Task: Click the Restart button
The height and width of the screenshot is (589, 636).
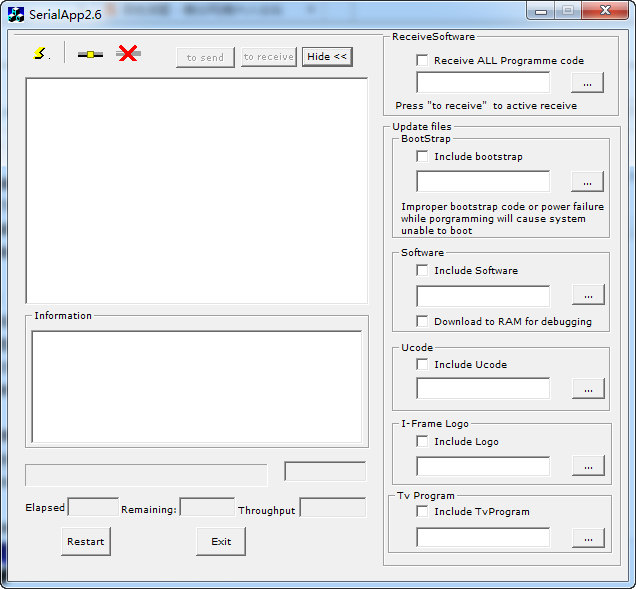Action: click(x=86, y=542)
